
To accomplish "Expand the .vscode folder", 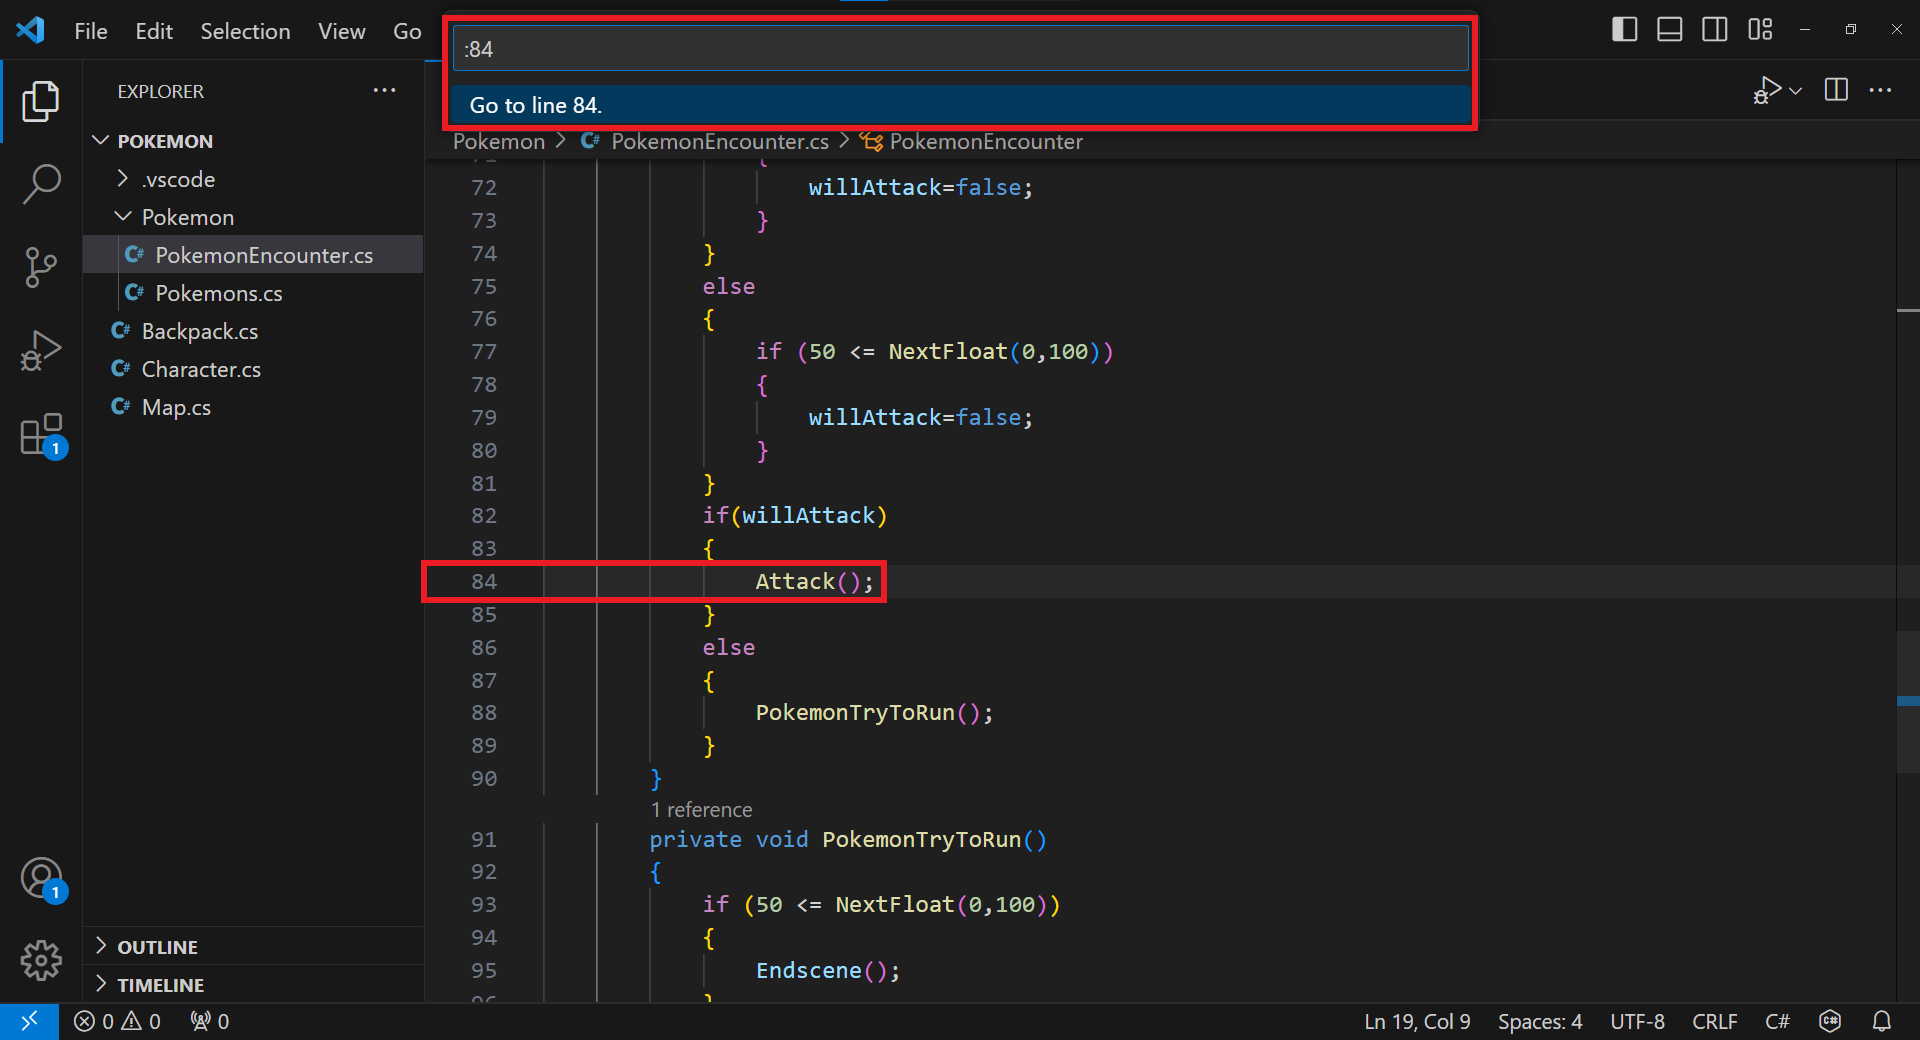I will (x=122, y=178).
